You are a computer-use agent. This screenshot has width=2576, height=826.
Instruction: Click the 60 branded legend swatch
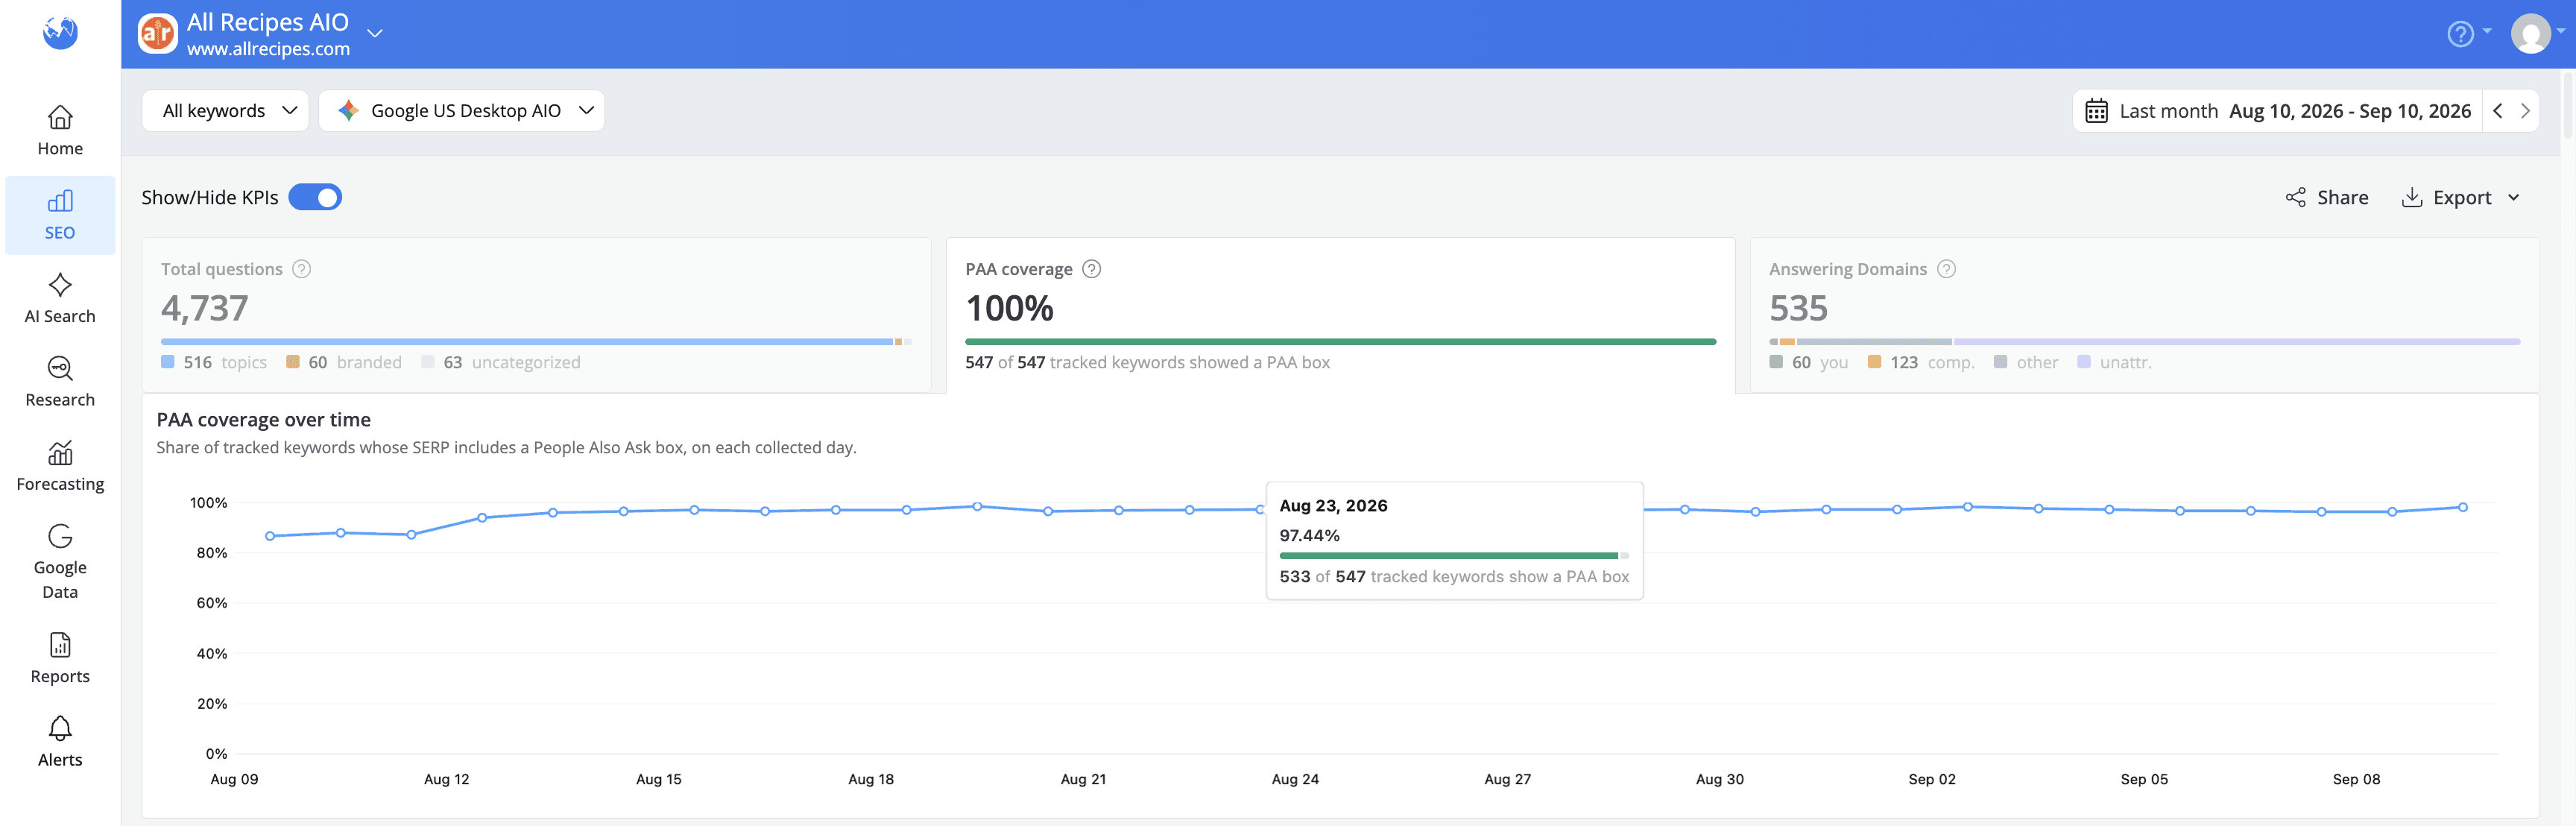click(x=293, y=362)
